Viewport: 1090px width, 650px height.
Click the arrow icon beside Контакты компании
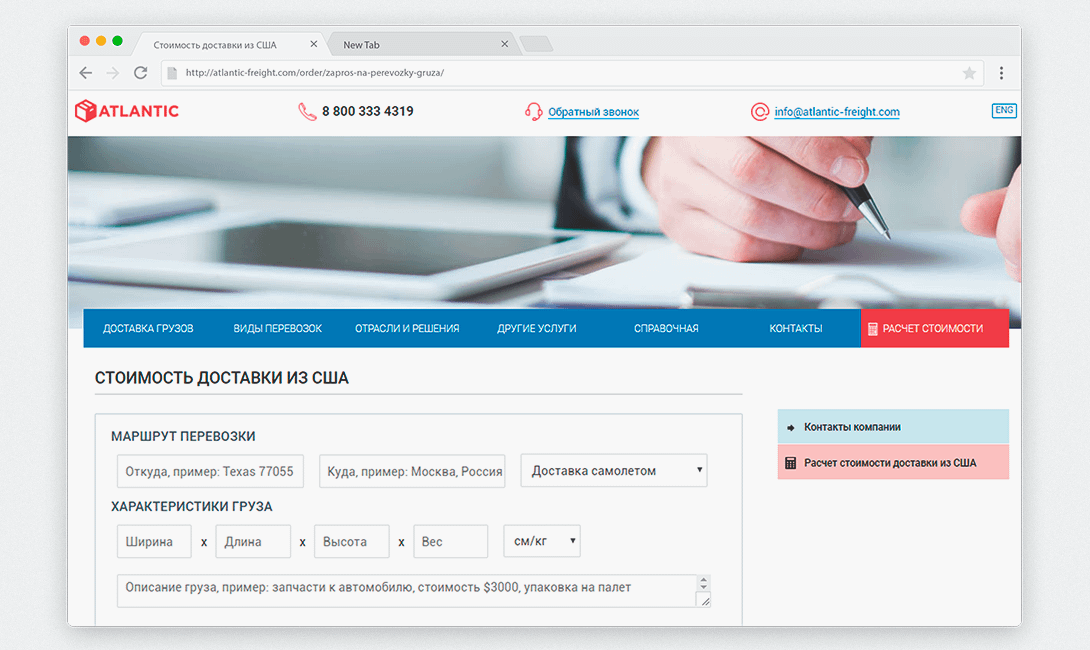[x=790, y=428]
